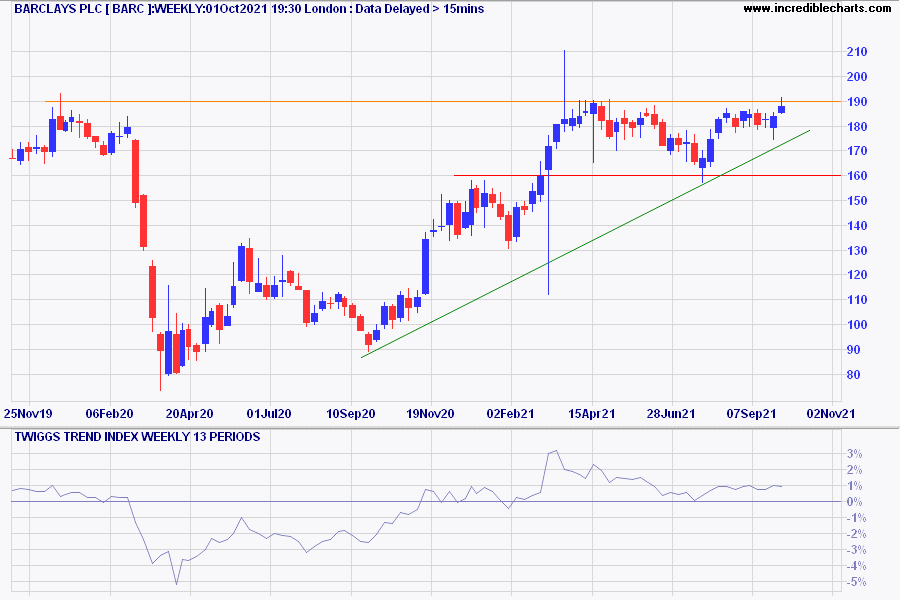The width and height of the screenshot is (900, 600).
Task: Click the 1% indicator axis label
Action: 855,486
